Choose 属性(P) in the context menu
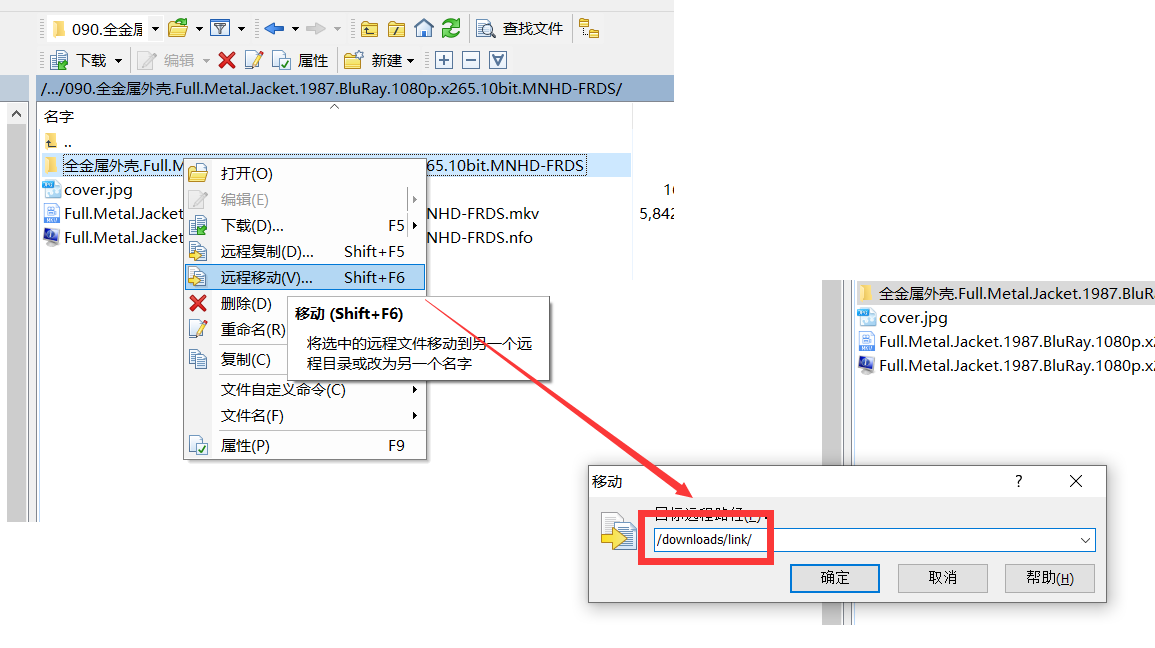Viewport: 1155px width, 648px height. 305,446
